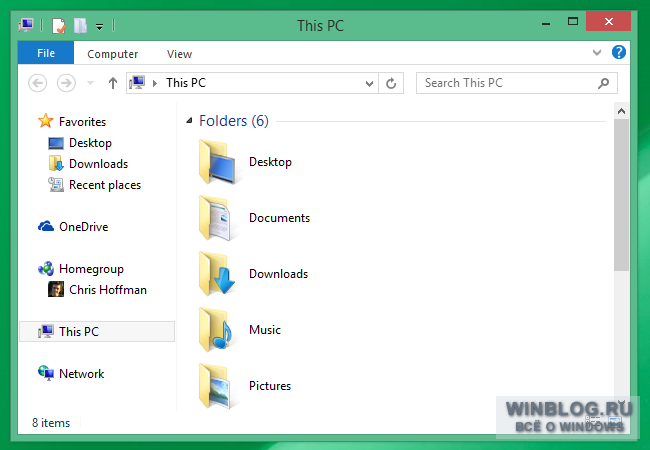Click the New folder quick access icon

pyautogui.click(x=80, y=26)
